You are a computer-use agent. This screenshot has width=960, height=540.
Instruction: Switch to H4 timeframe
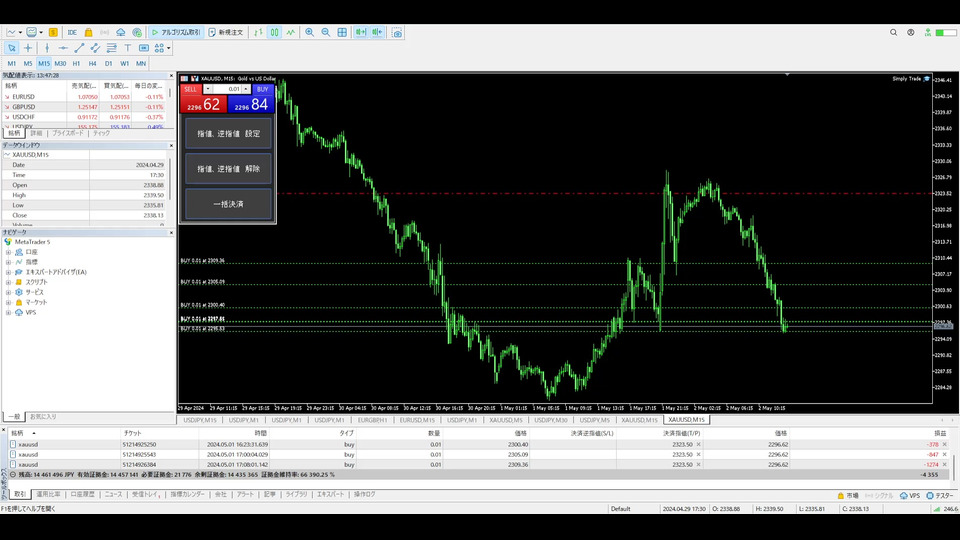click(92, 63)
